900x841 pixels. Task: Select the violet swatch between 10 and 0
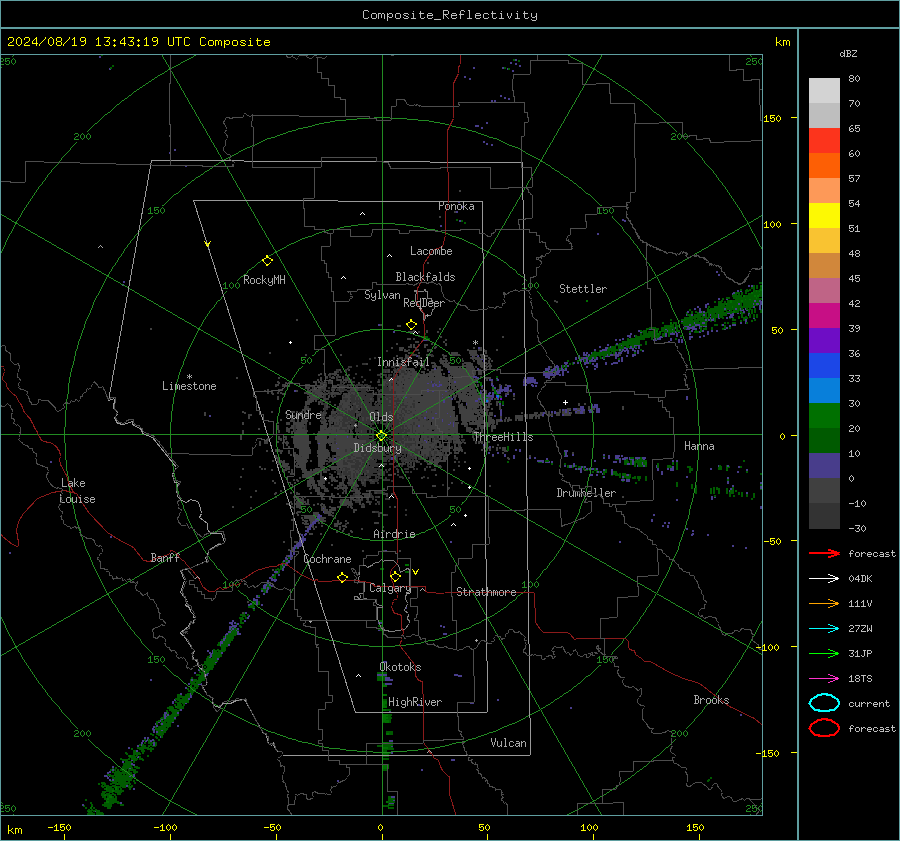[824, 466]
